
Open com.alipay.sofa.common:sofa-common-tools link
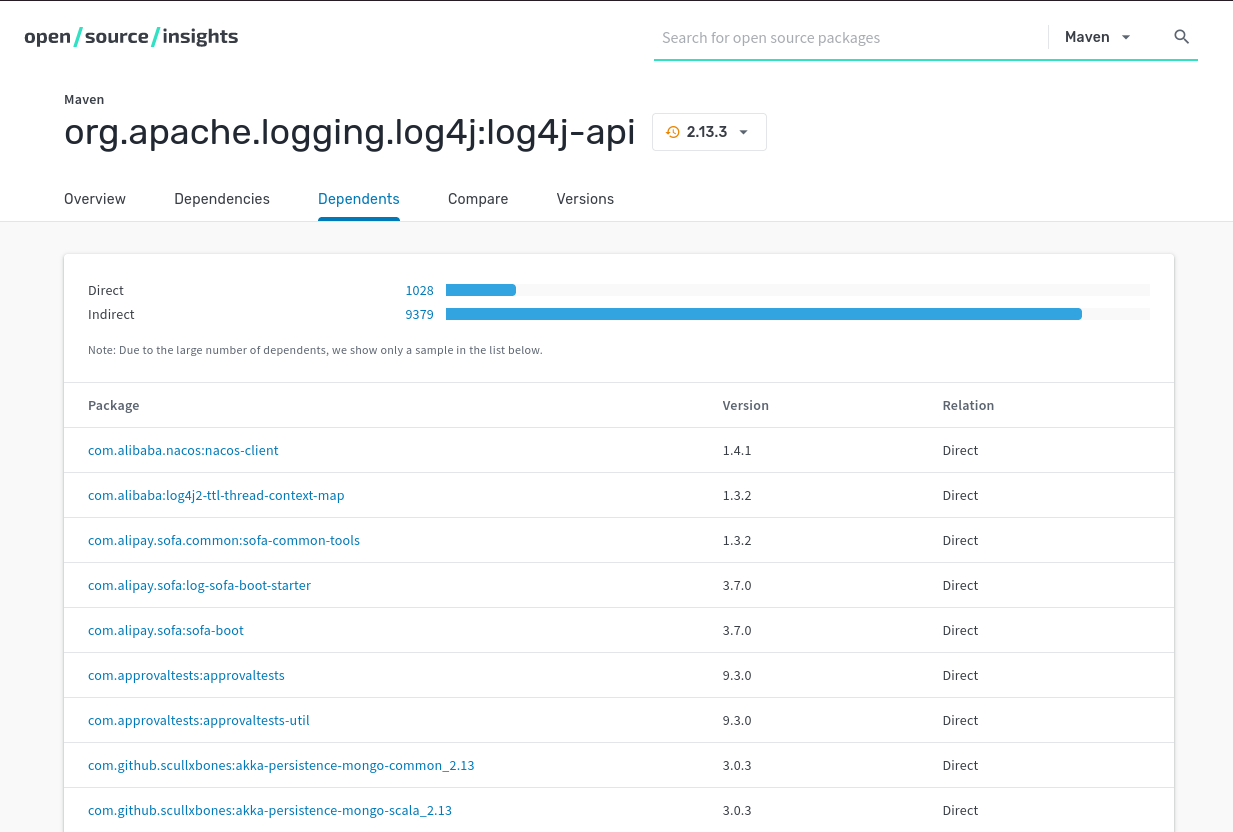(224, 540)
